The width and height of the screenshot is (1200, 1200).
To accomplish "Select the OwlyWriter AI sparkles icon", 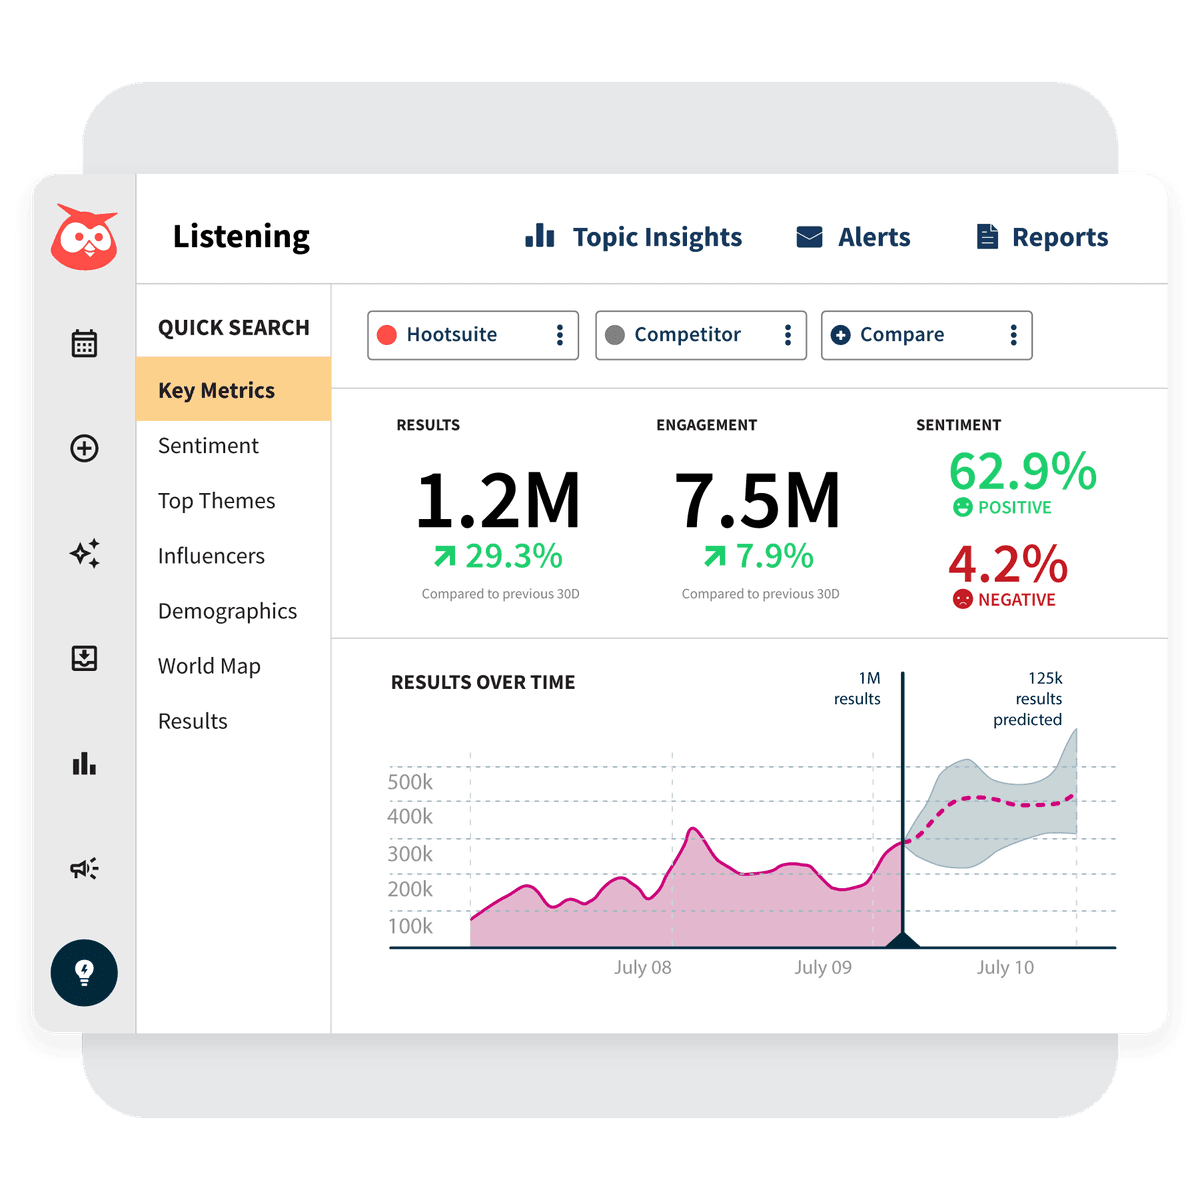I will (85, 554).
